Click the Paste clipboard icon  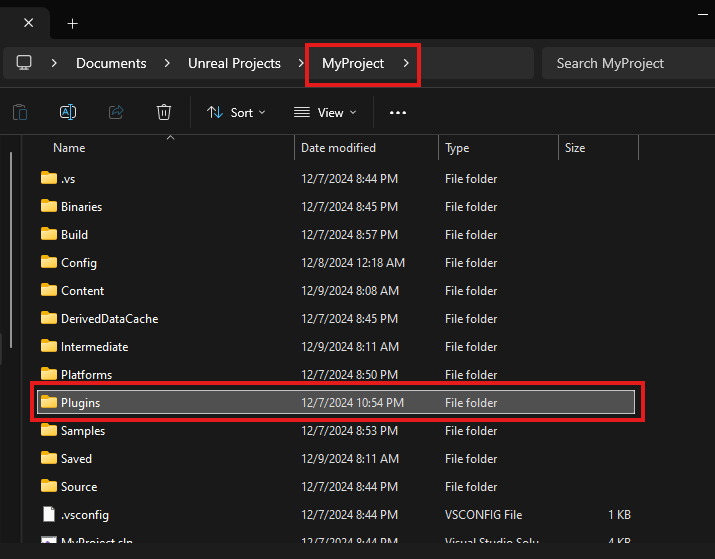tap(20, 112)
